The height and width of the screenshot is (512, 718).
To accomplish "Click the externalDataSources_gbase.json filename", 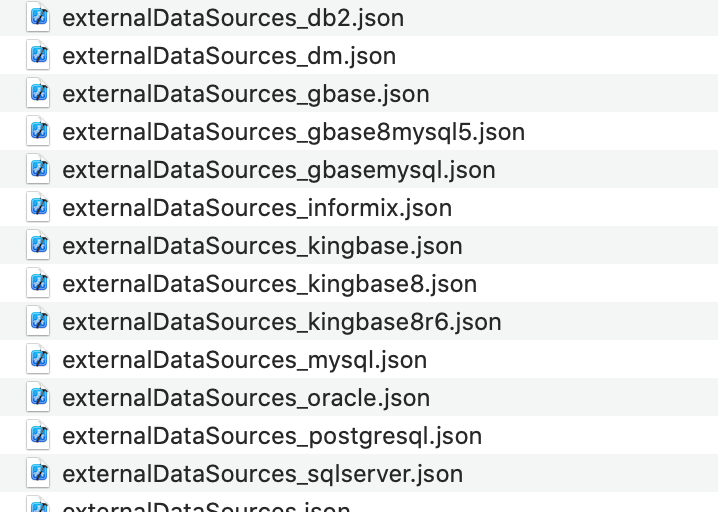I will tap(246, 94).
